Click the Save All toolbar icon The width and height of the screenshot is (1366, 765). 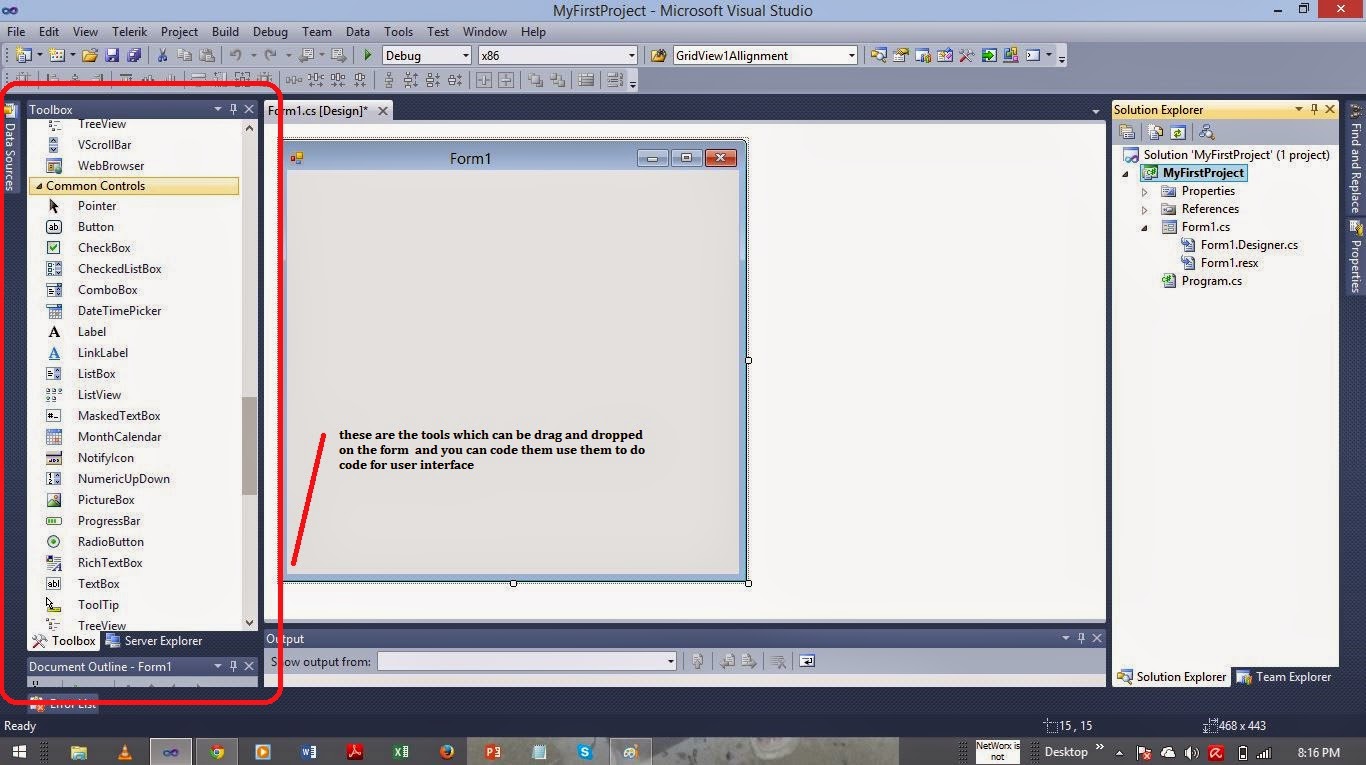tap(133, 56)
